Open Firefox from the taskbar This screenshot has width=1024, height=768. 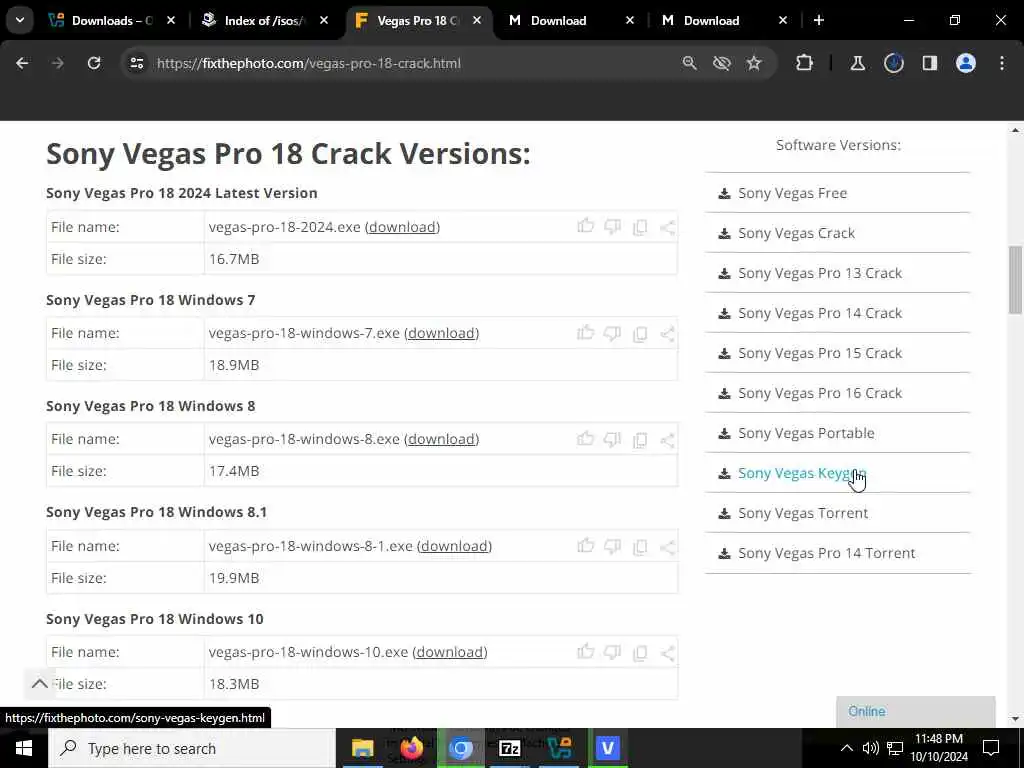point(411,748)
